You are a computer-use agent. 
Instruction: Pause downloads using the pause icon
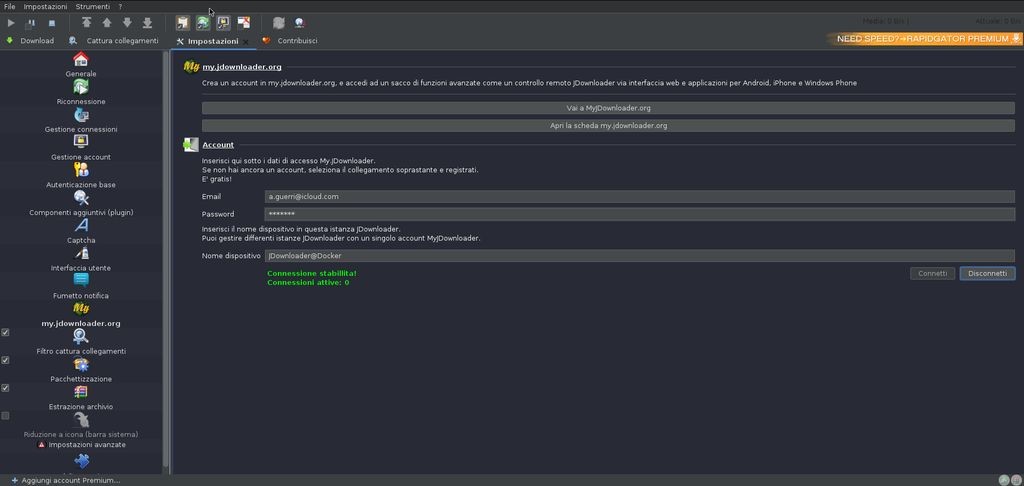30,23
